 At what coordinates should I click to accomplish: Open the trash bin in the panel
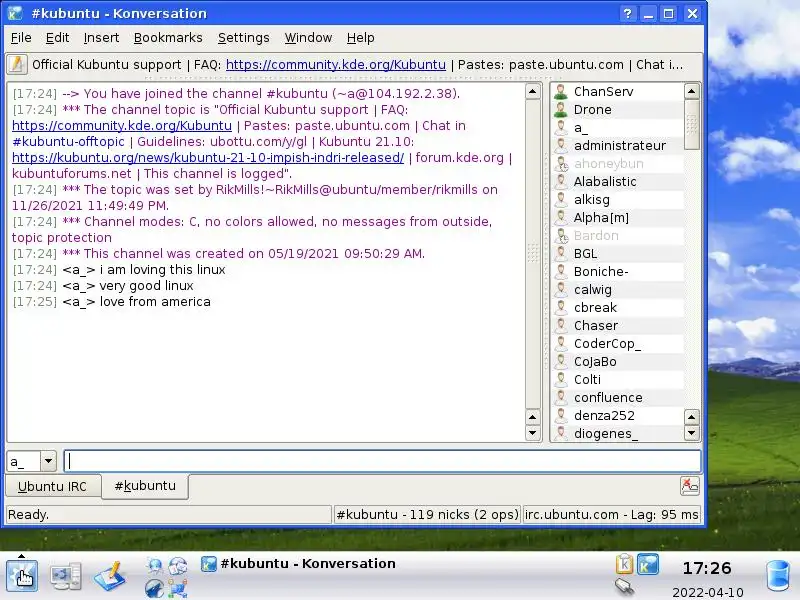click(x=778, y=576)
